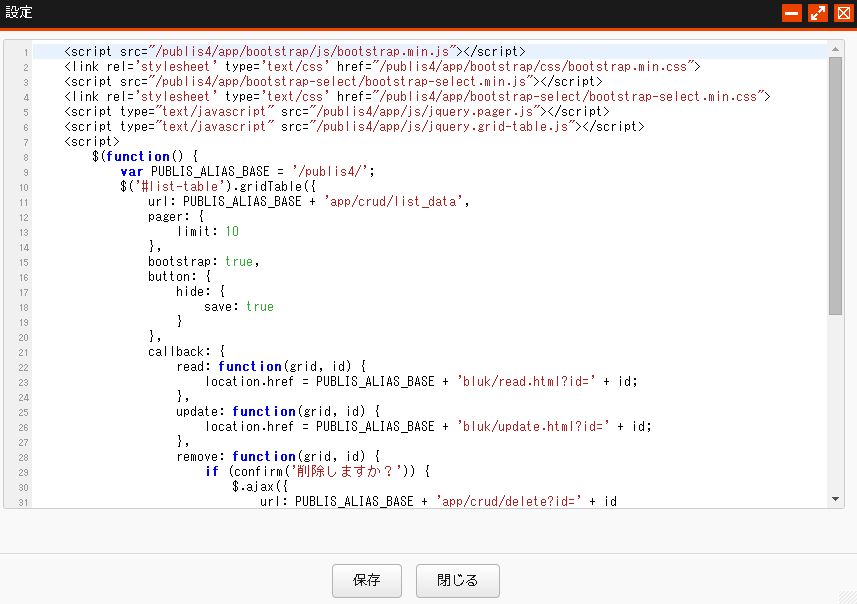Click the 'bluk/read.html?id=' line
Screen dimensions: 857x604
(421, 382)
